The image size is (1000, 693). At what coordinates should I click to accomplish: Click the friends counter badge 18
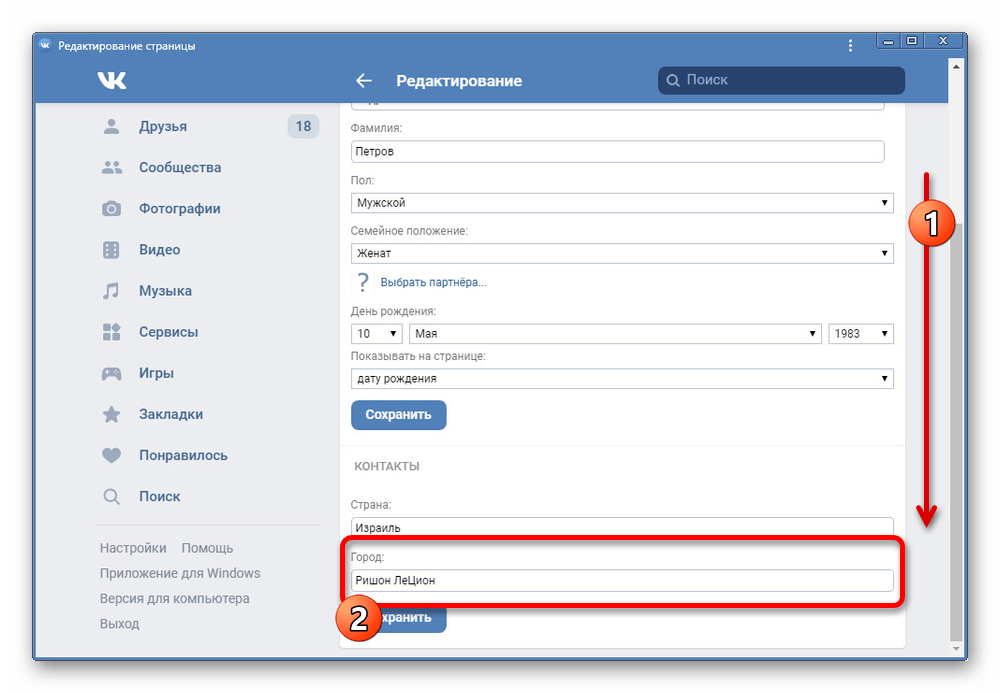click(304, 126)
